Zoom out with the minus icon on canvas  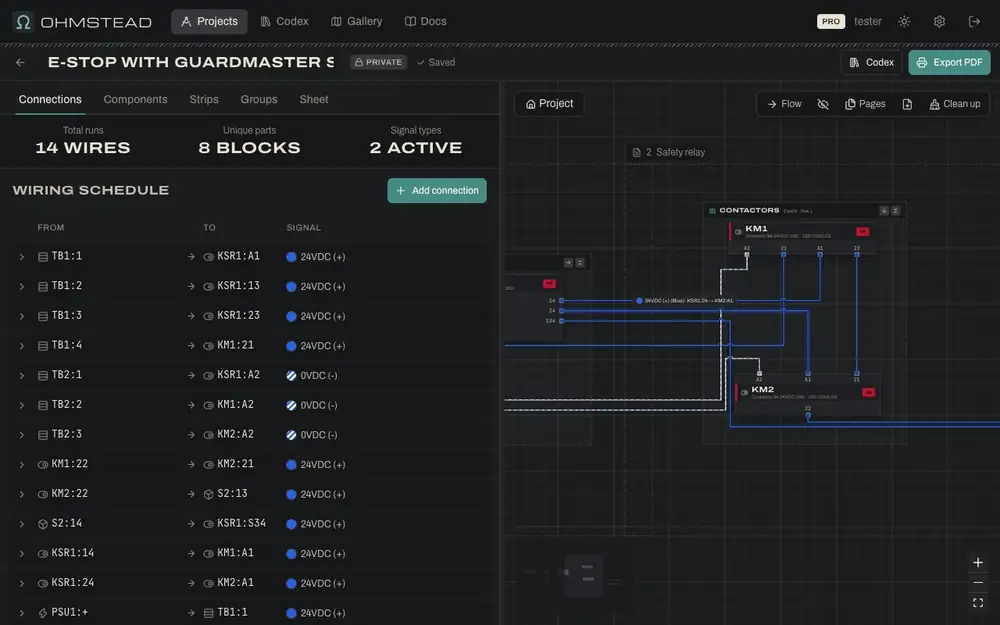pyautogui.click(x=978, y=583)
